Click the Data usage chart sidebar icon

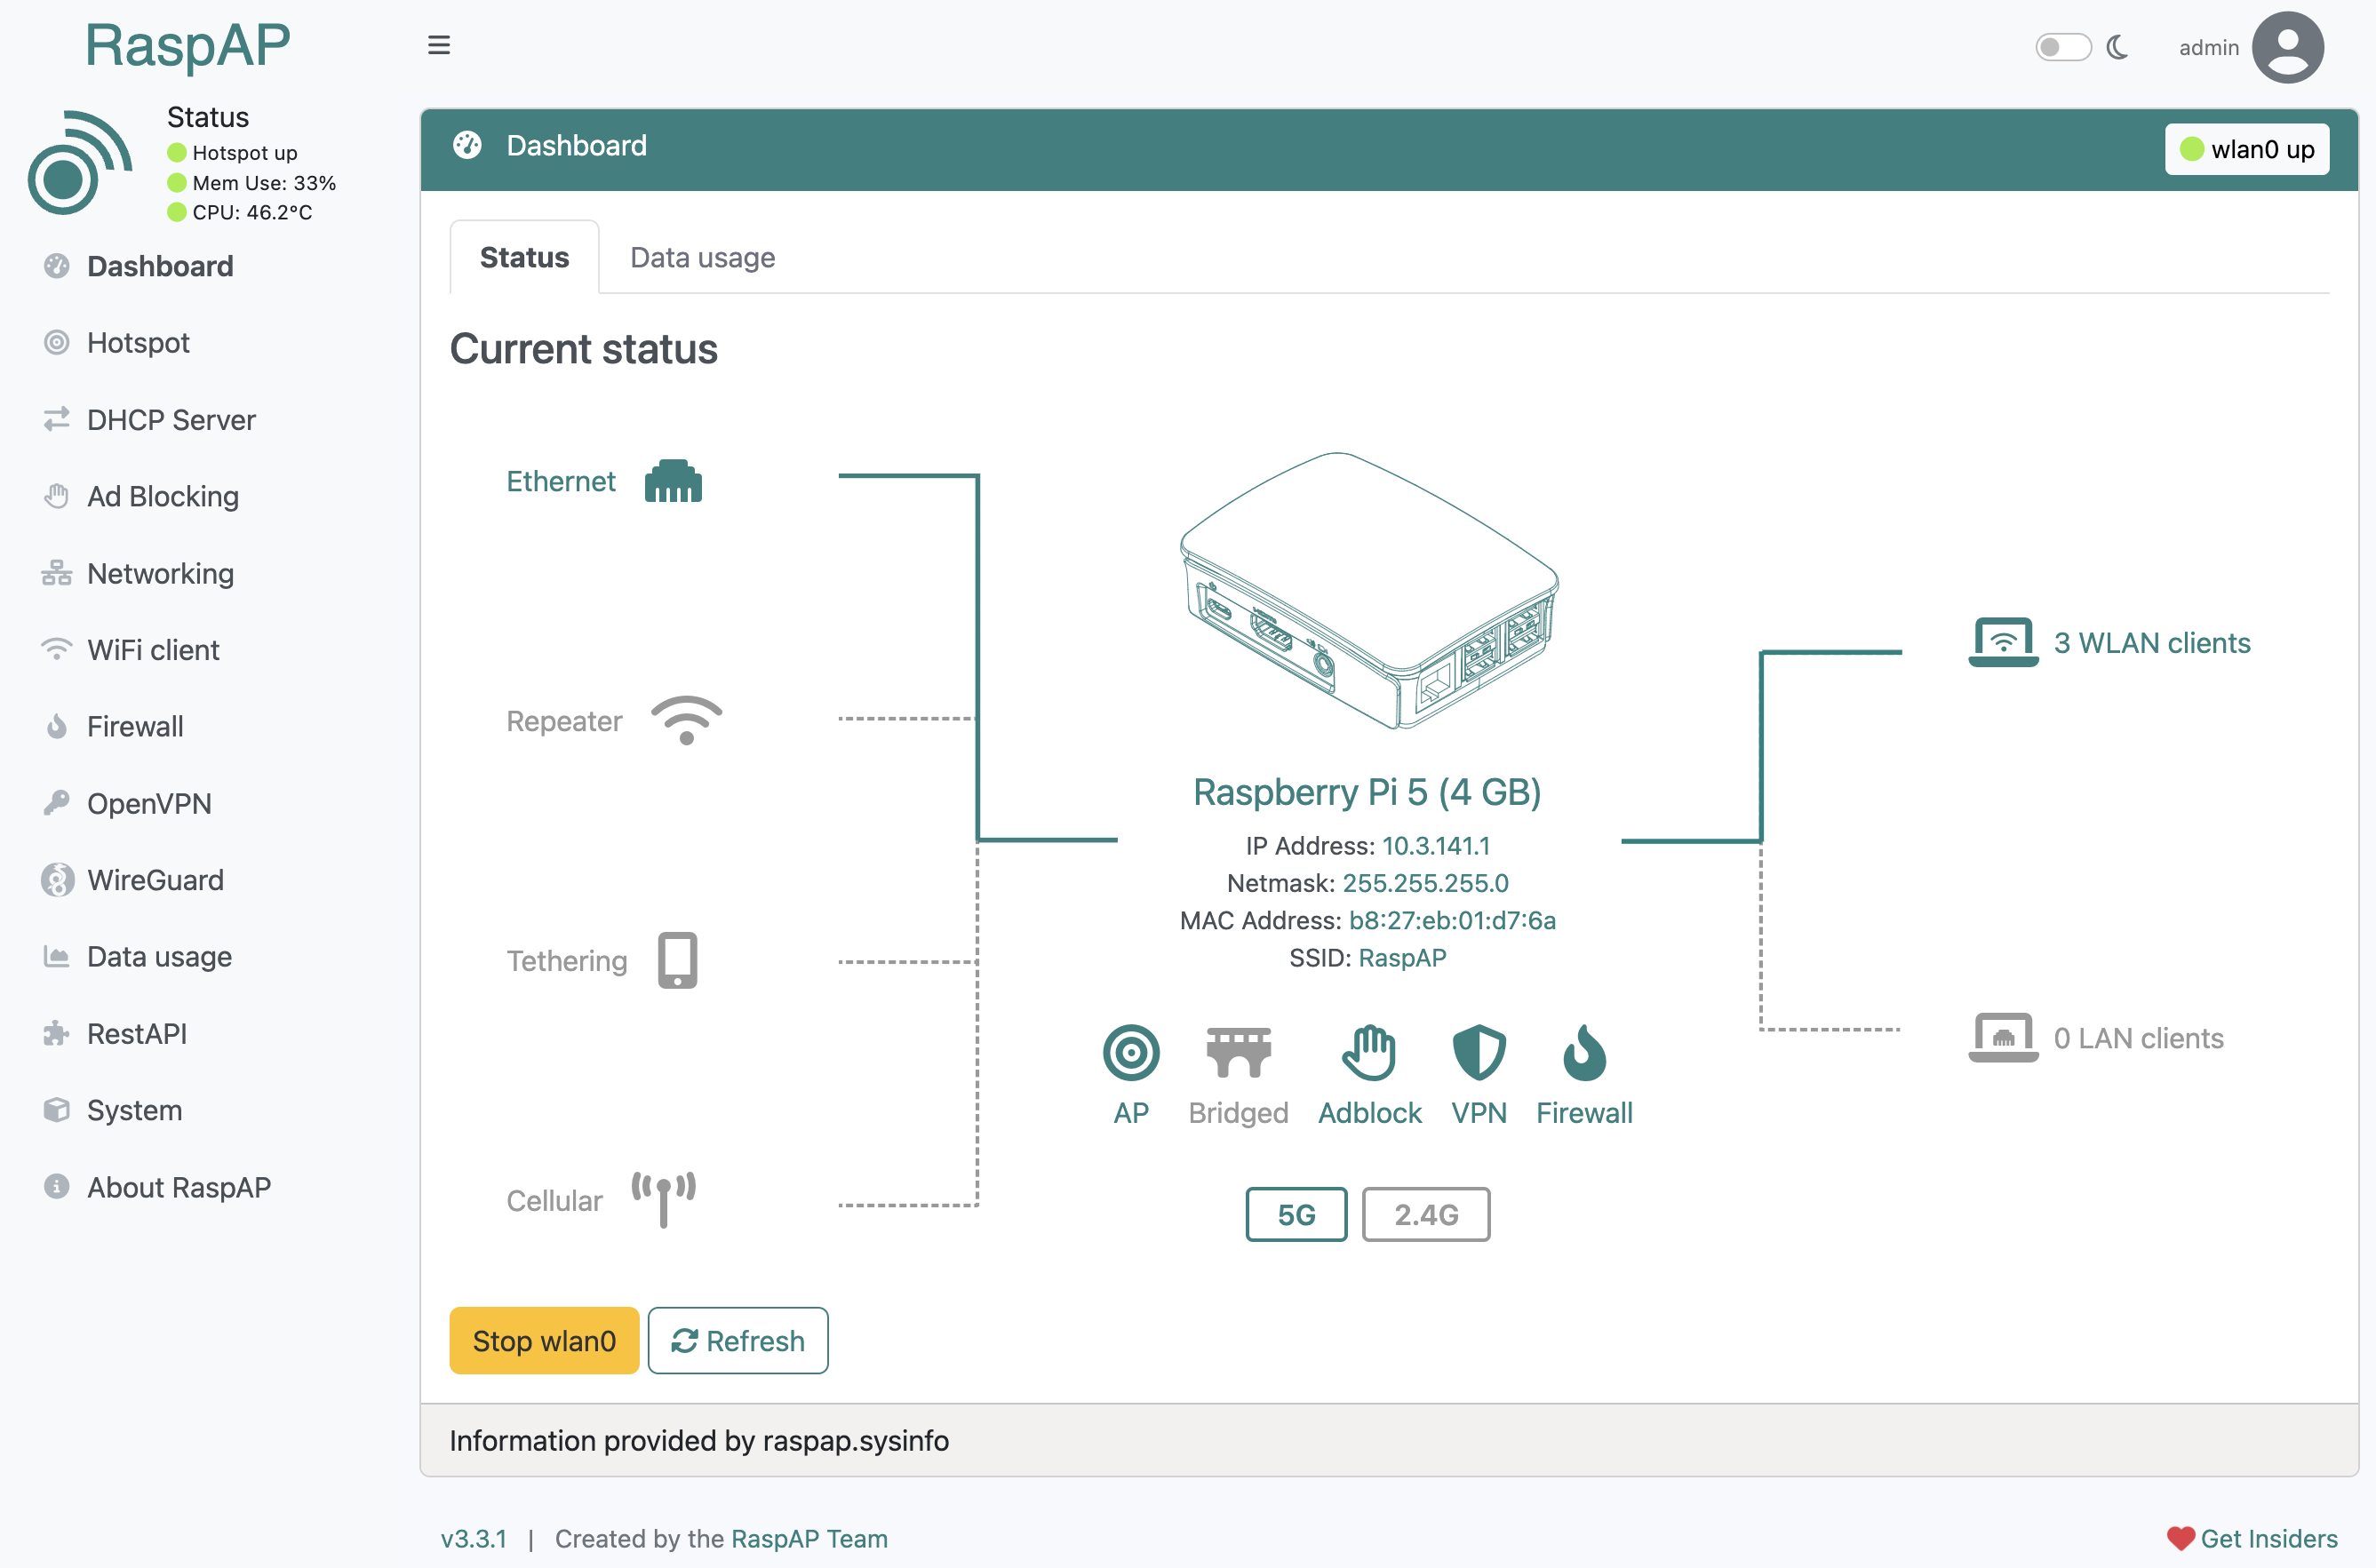pyautogui.click(x=57, y=957)
